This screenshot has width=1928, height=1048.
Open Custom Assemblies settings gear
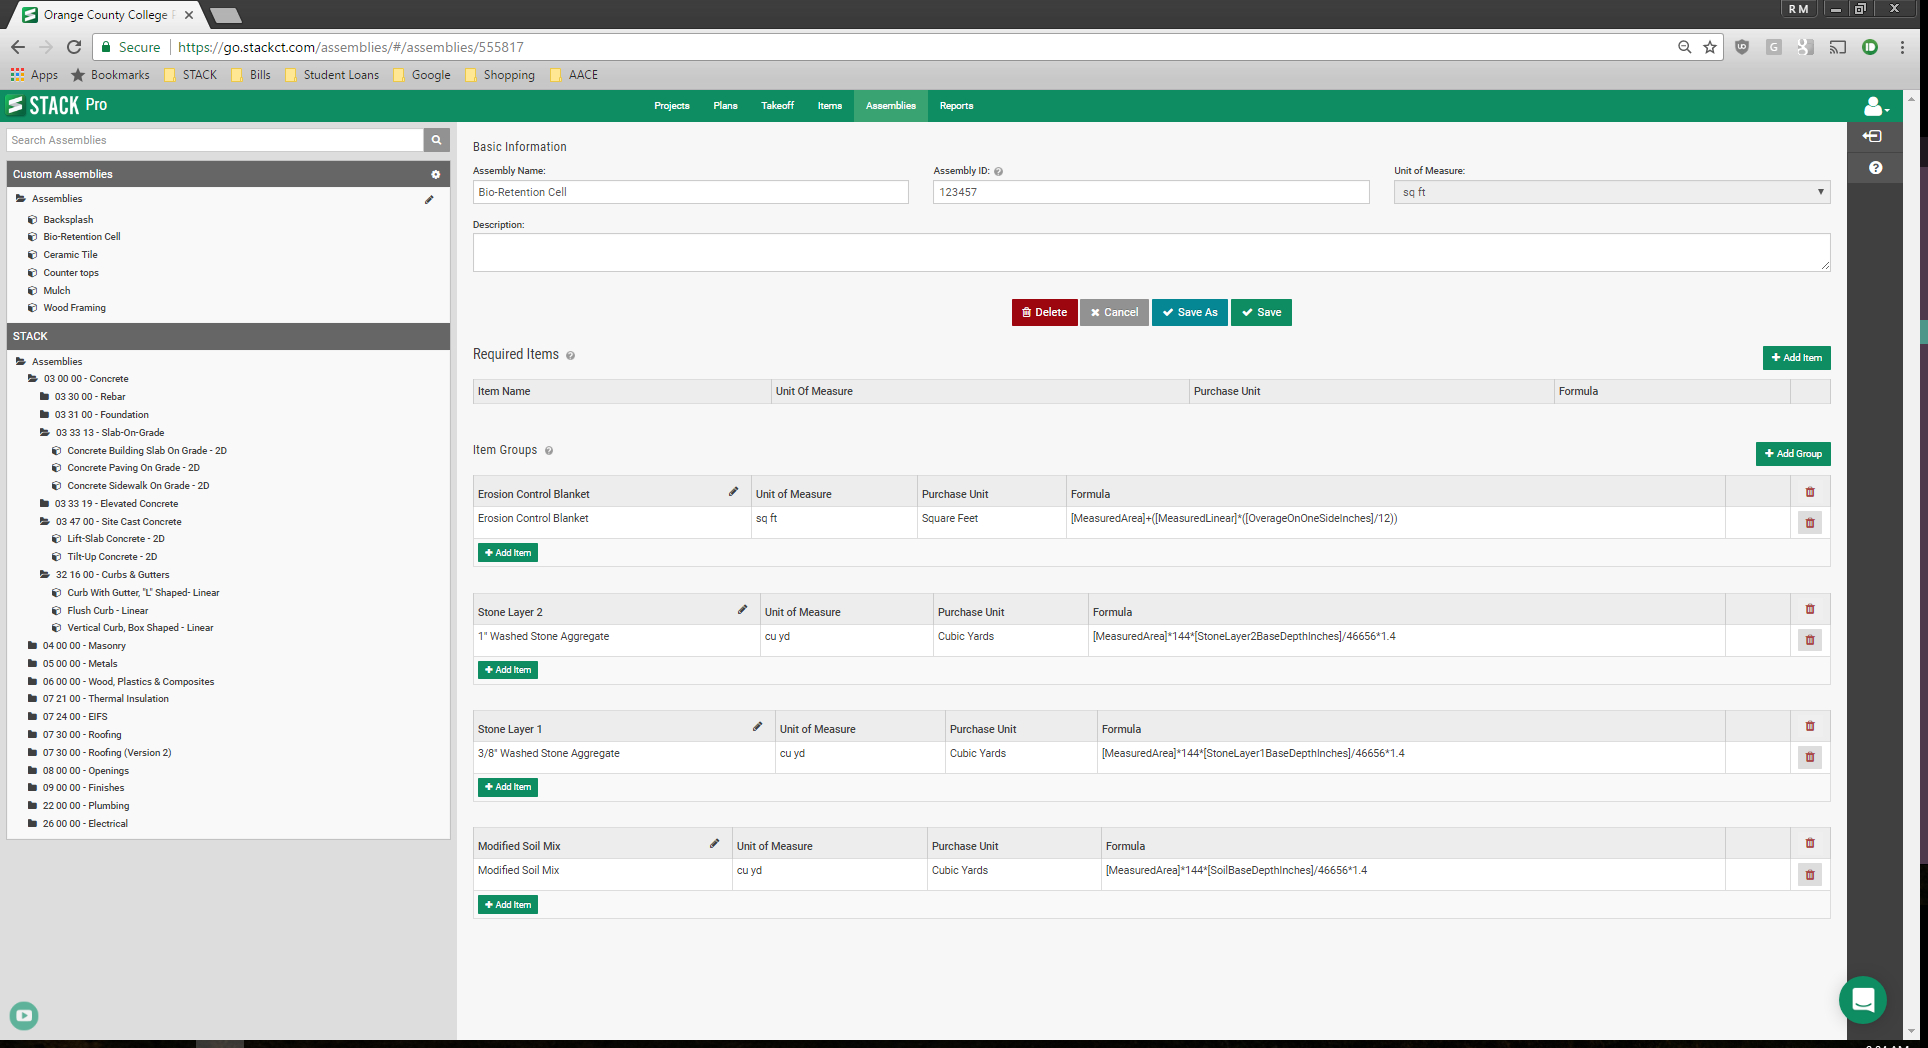click(436, 174)
